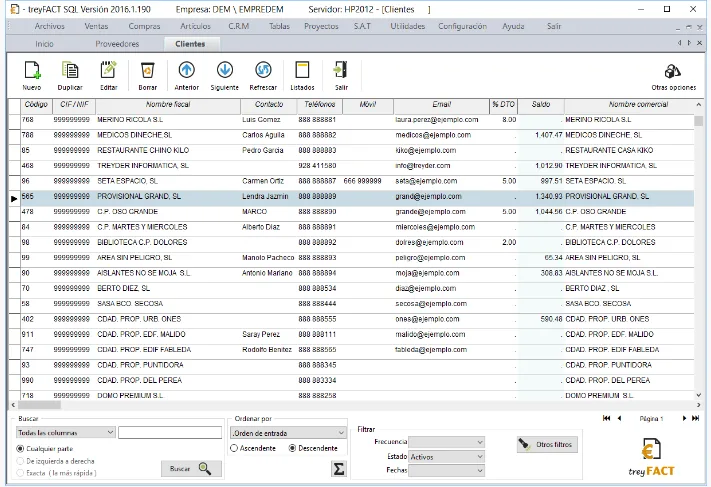Click the horizontal scrollbar thumb
Screen dimensions: 711x487
coord(39,404)
